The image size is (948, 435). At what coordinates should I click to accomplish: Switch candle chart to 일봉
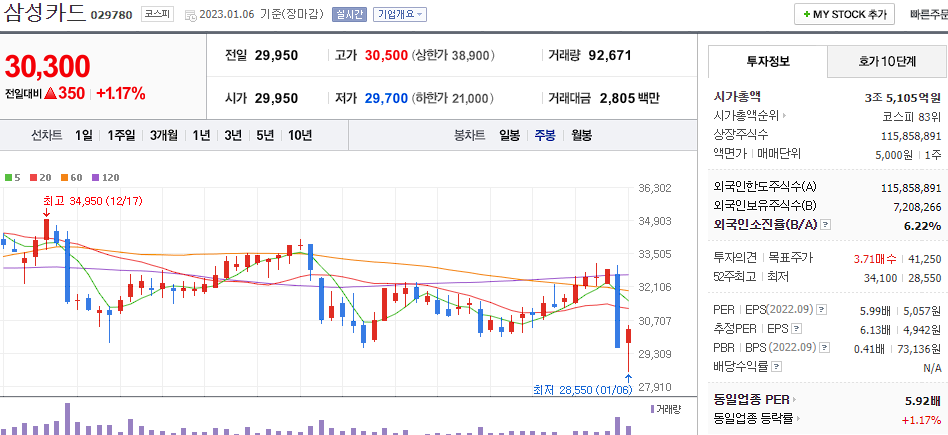[x=509, y=136]
